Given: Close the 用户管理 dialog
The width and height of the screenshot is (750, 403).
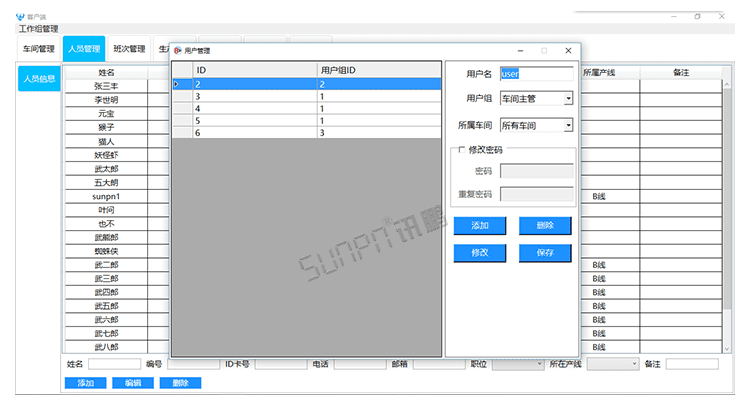Looking at the screenshot, I should (x=568, y=50).
